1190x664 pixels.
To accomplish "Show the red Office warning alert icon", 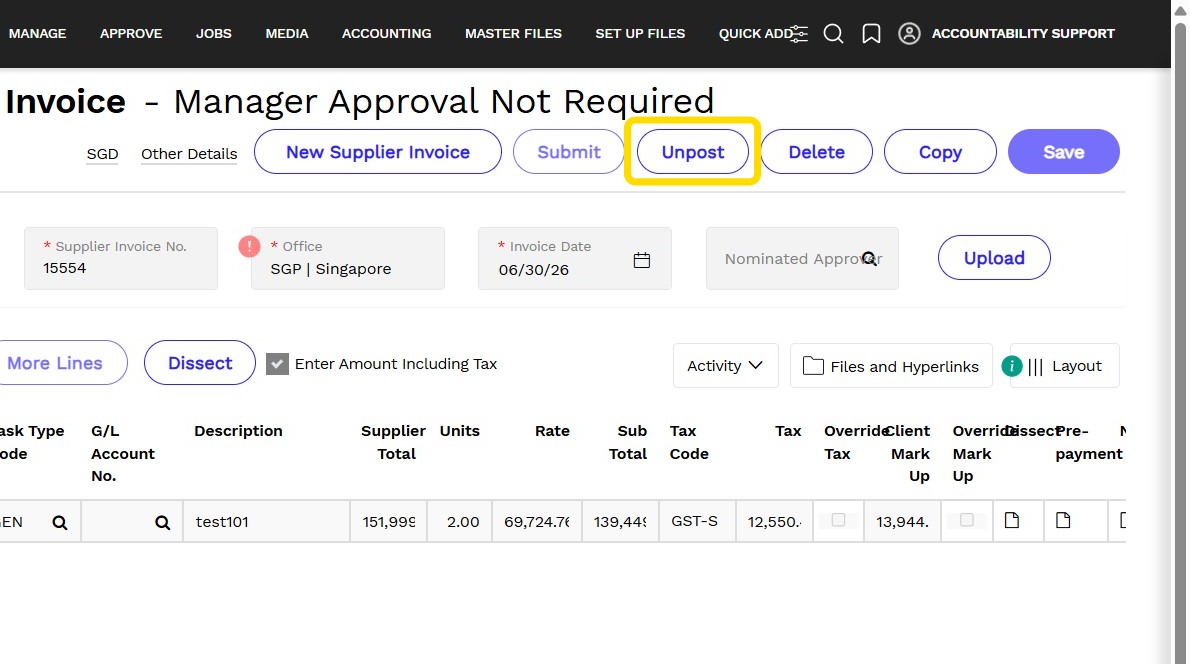I will (249, 247).
